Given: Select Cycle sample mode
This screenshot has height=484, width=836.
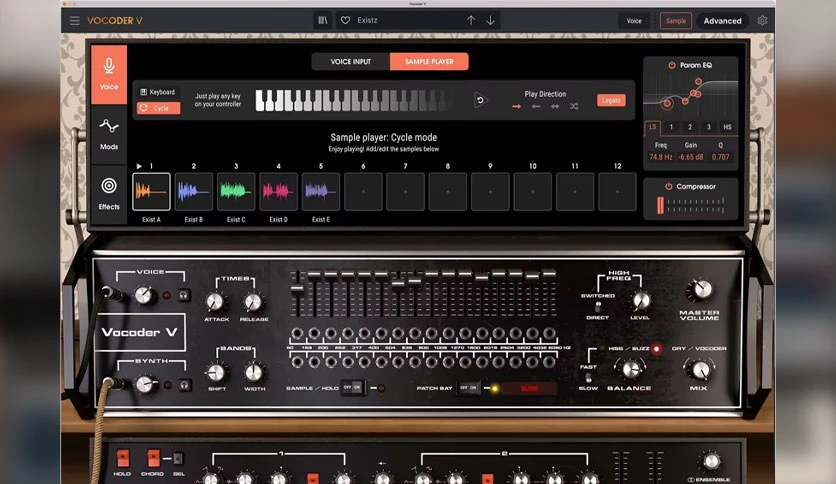Looking at the screenshot, I should point(158,108).
